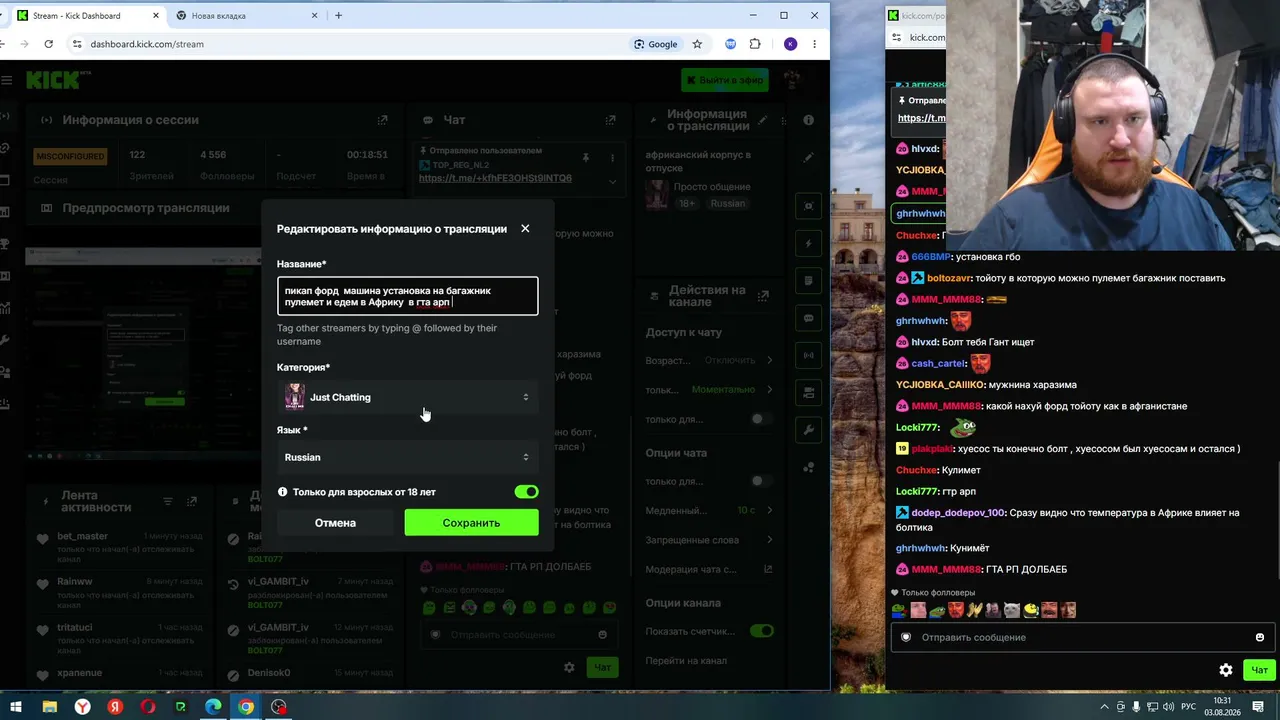This screenshot has height=720, width=1280.
Task: Click the info icon in right sidebar
Action: [808, 120]
